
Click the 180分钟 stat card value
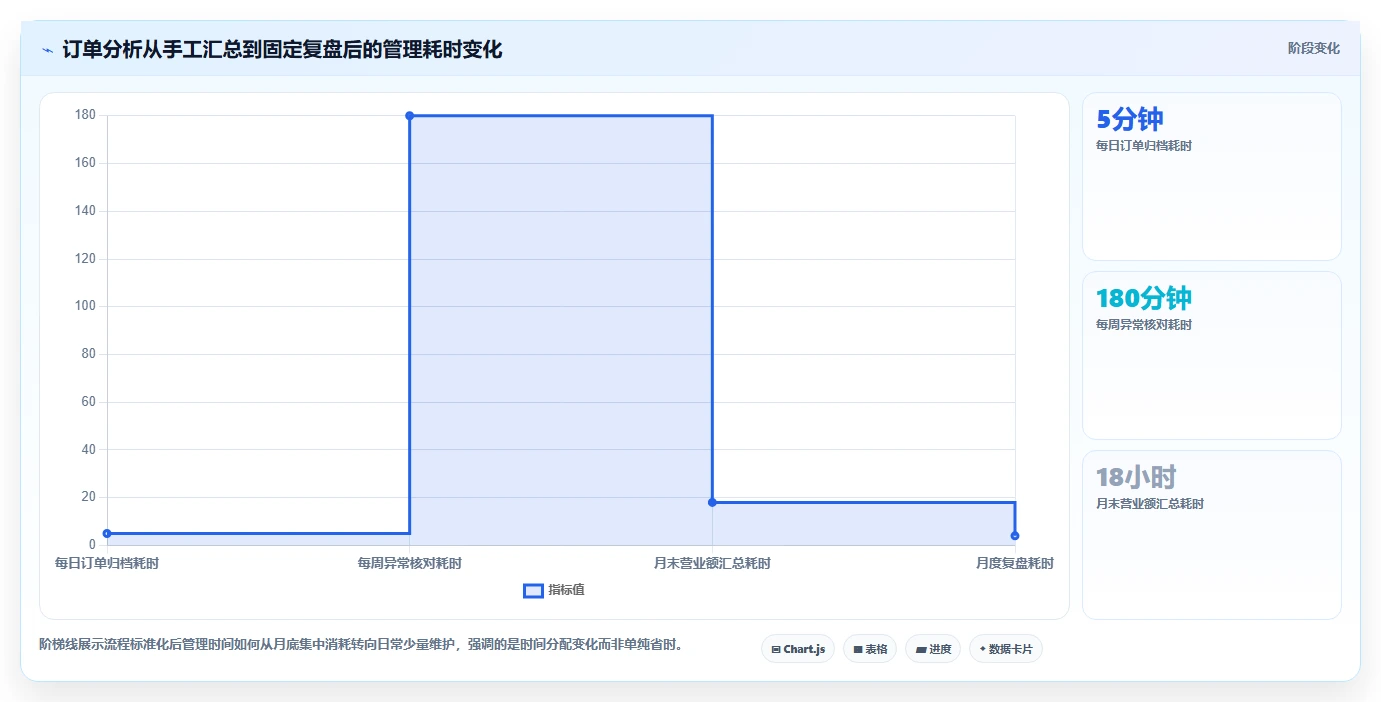(1144, 298)
